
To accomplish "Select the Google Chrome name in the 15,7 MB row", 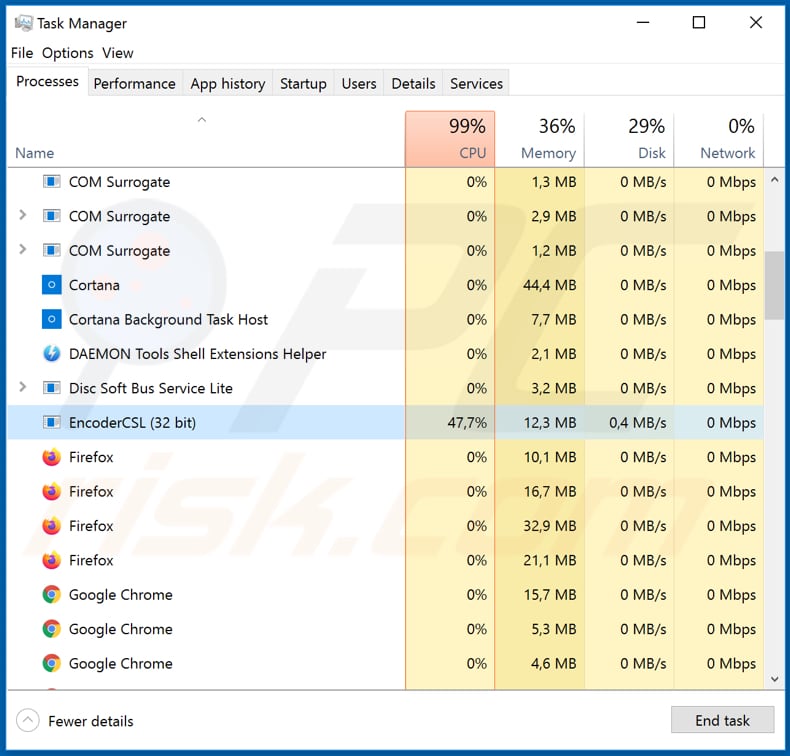I will (121, 595).
